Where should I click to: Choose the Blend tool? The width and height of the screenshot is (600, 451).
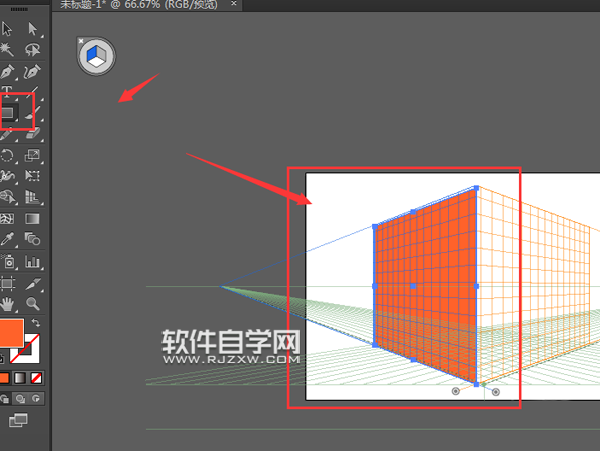click(x=33, y=239)
